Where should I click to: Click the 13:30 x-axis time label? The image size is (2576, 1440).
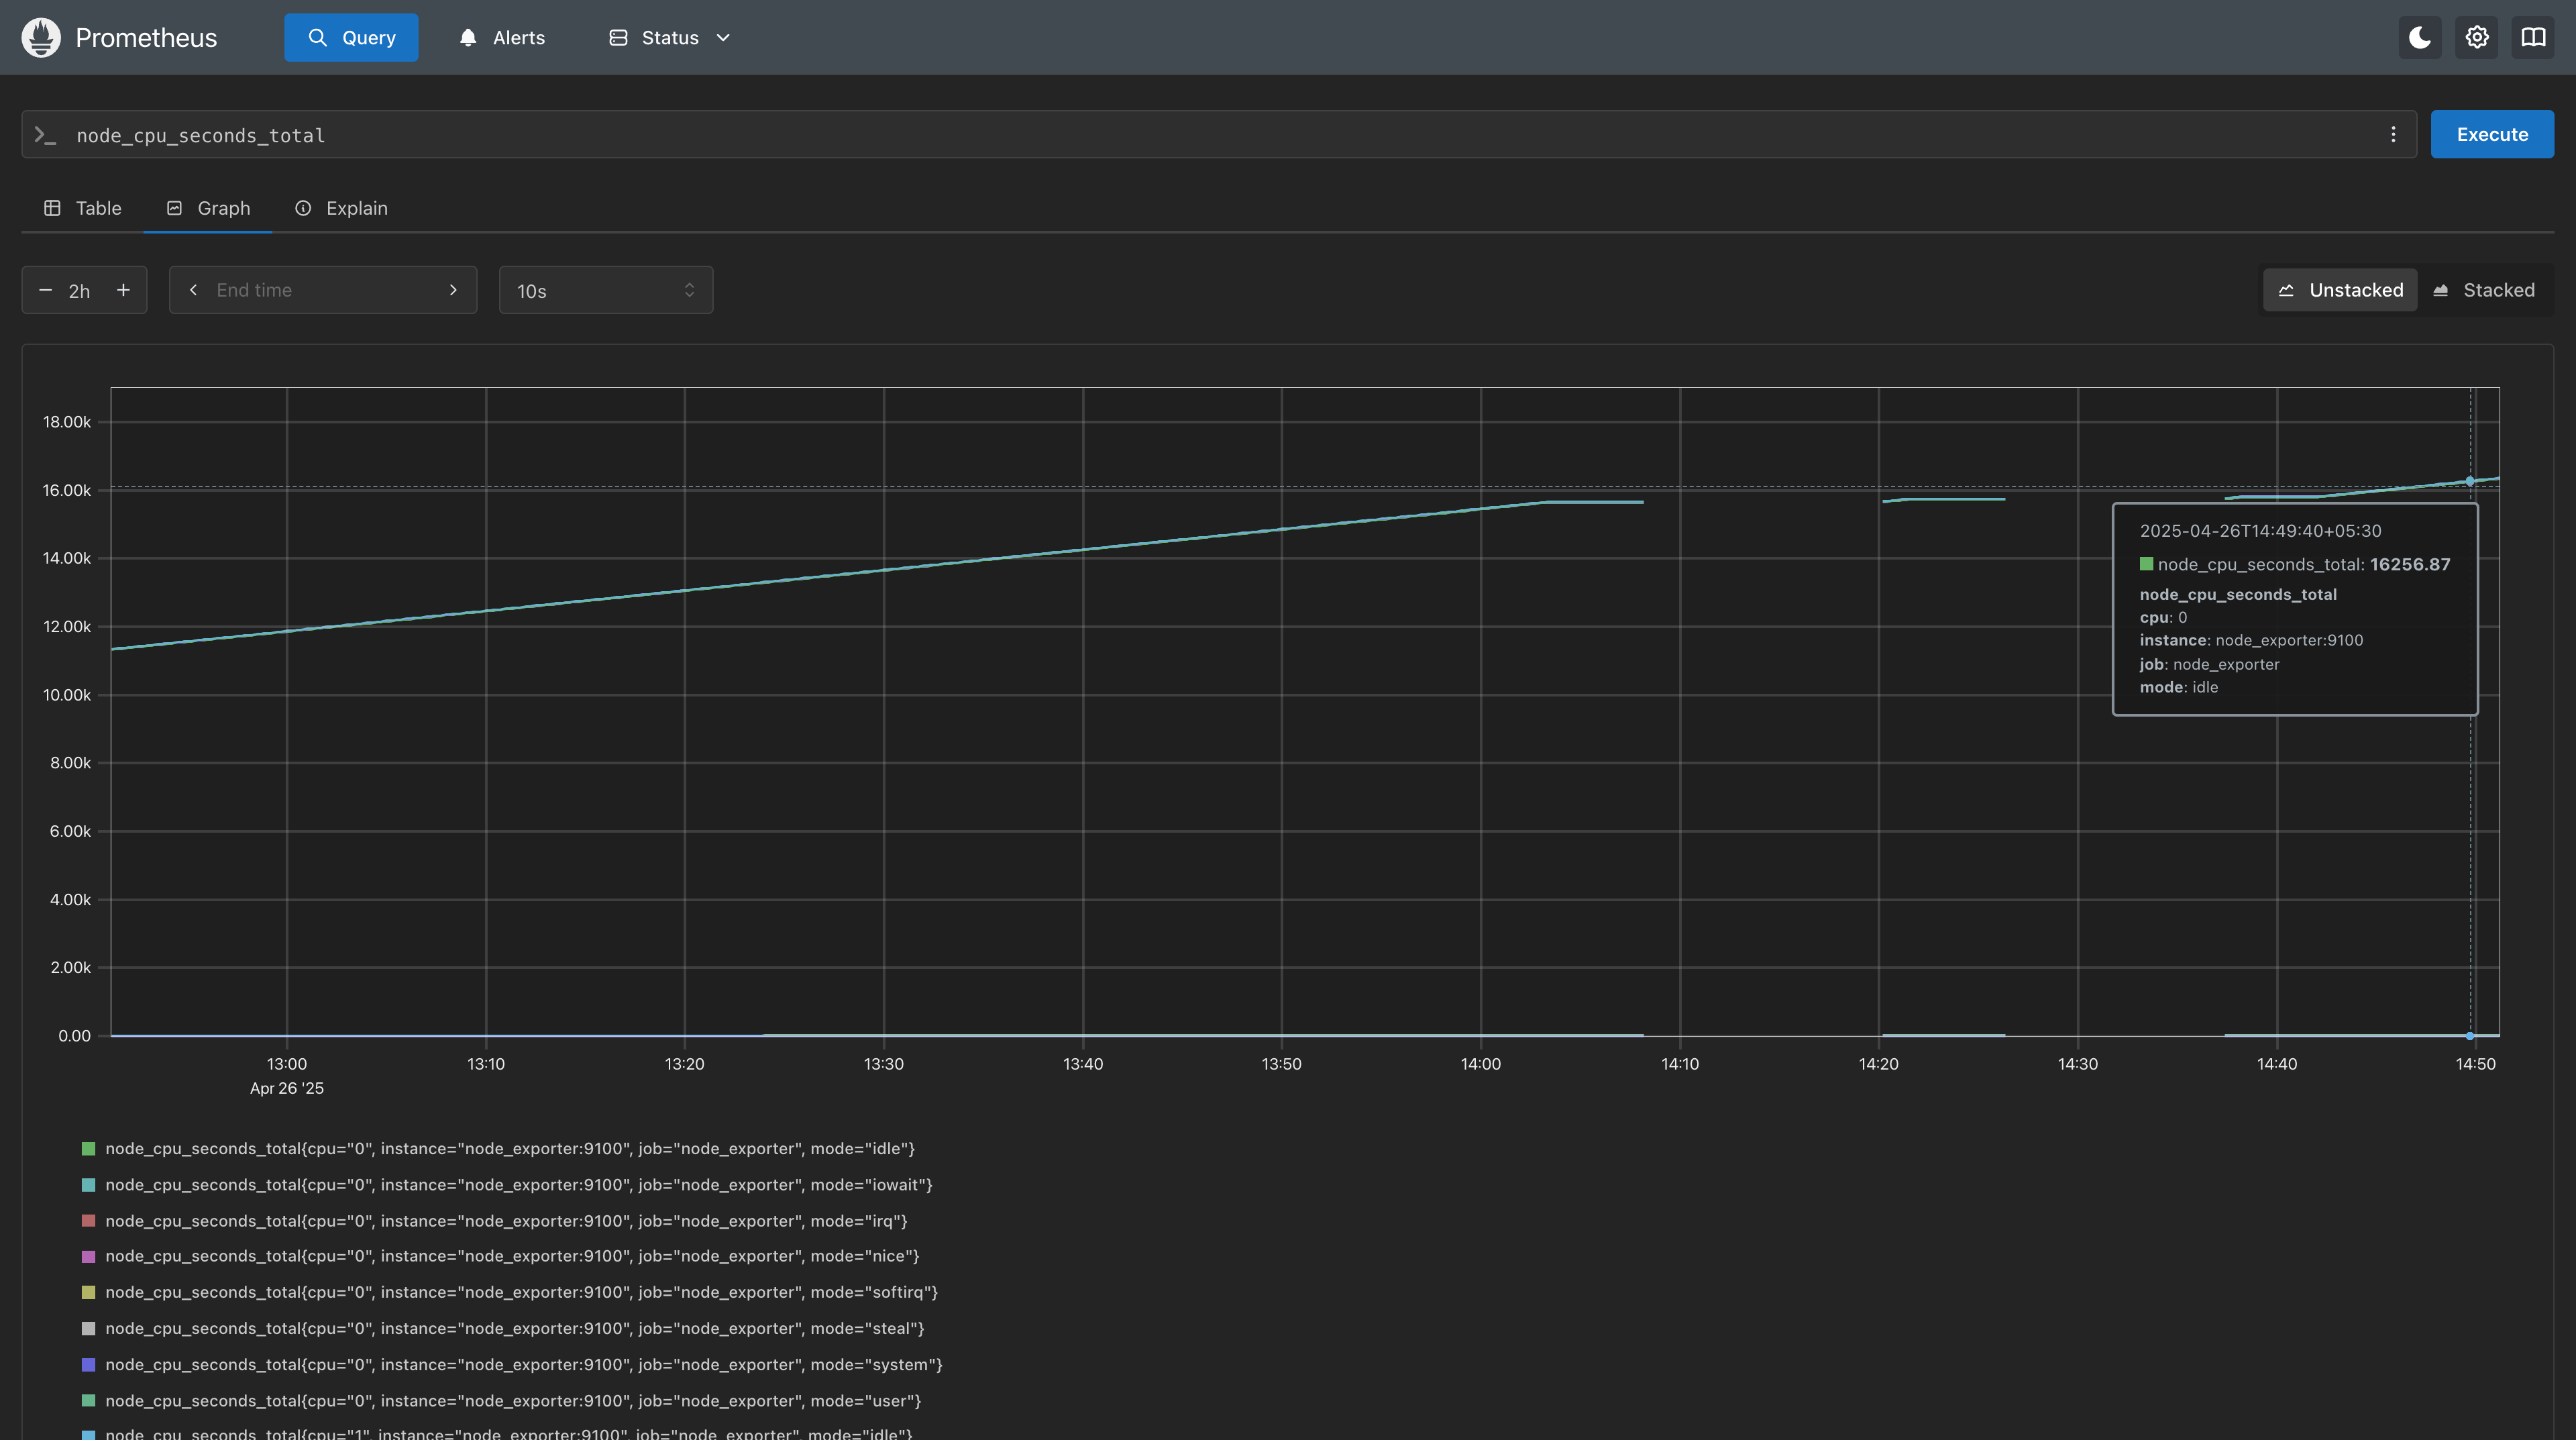click(x=883, y=1064)
